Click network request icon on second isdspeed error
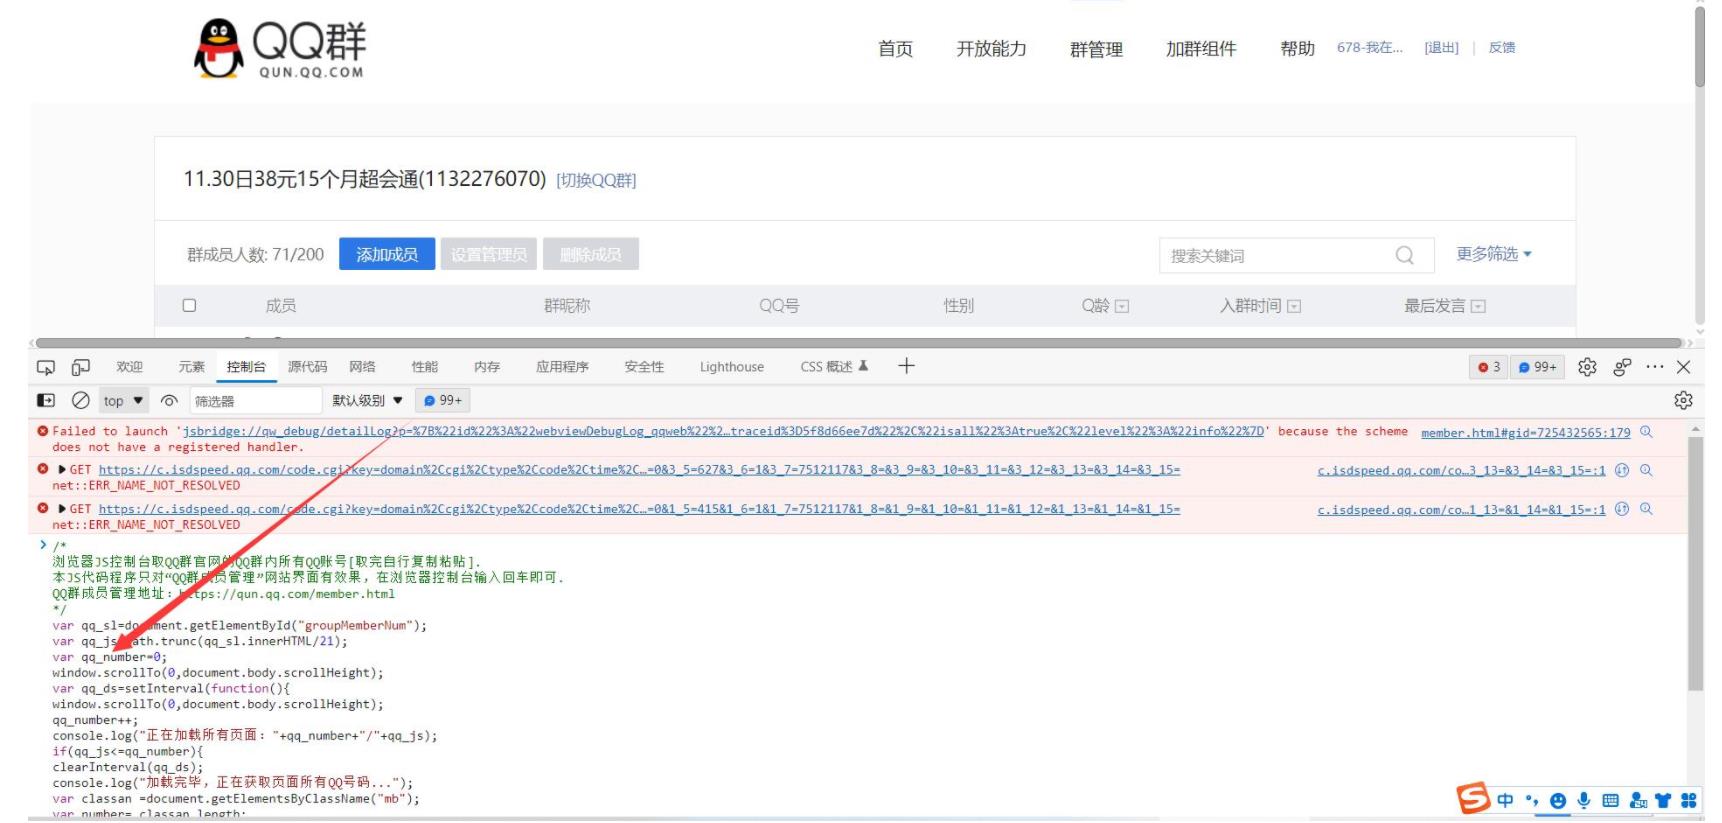Viewport: 1722px width, 823px height. point(1622,509)
